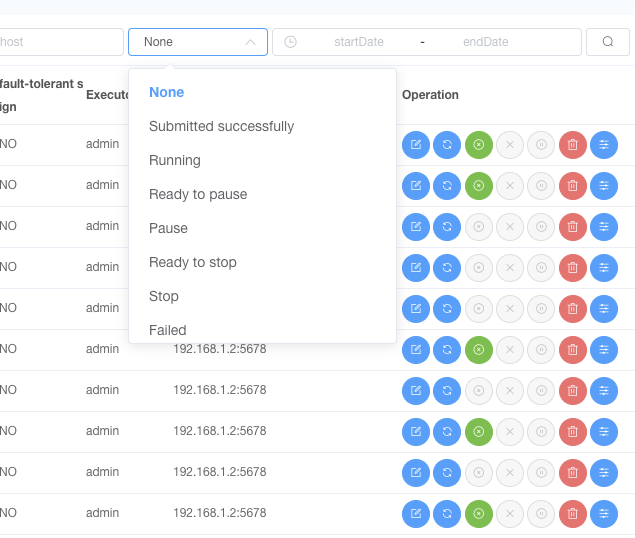Click the edit icon in the first row

pos(416,145)
